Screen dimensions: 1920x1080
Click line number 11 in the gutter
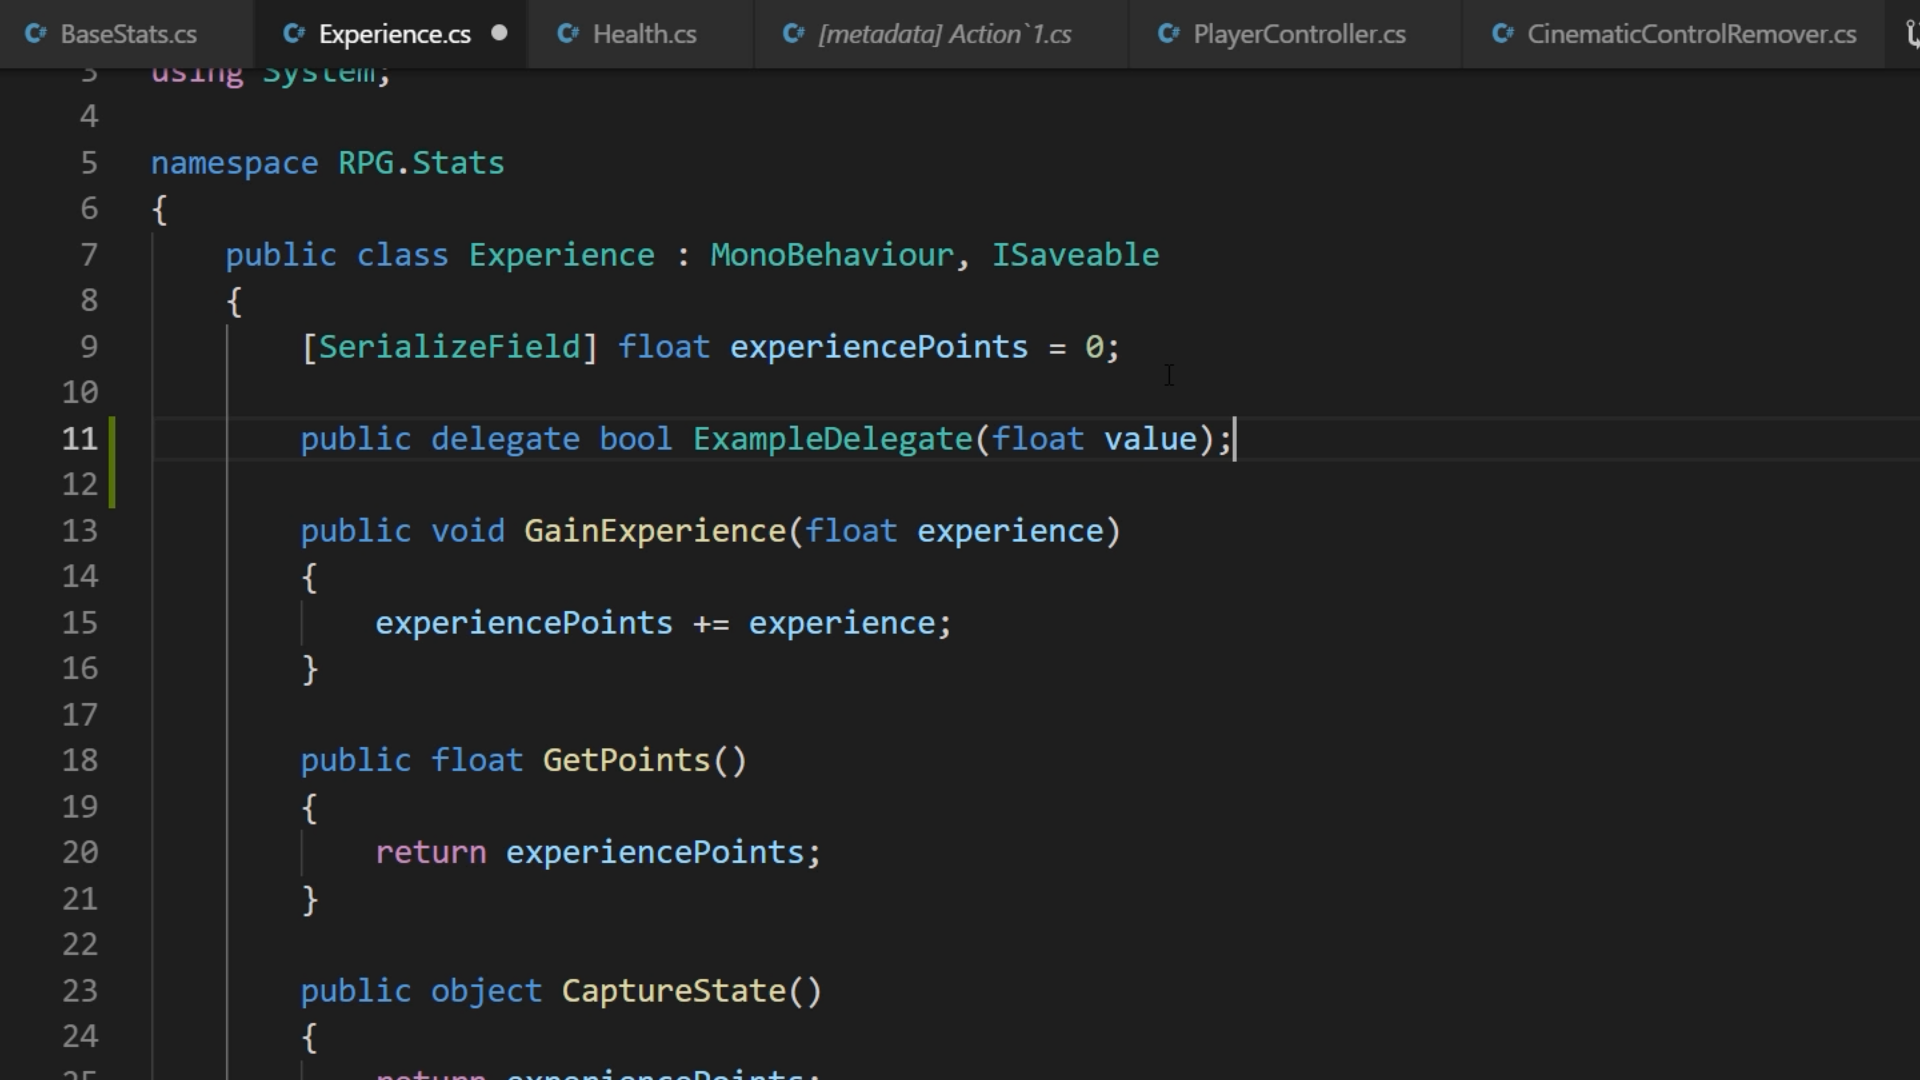coord(80,439)
